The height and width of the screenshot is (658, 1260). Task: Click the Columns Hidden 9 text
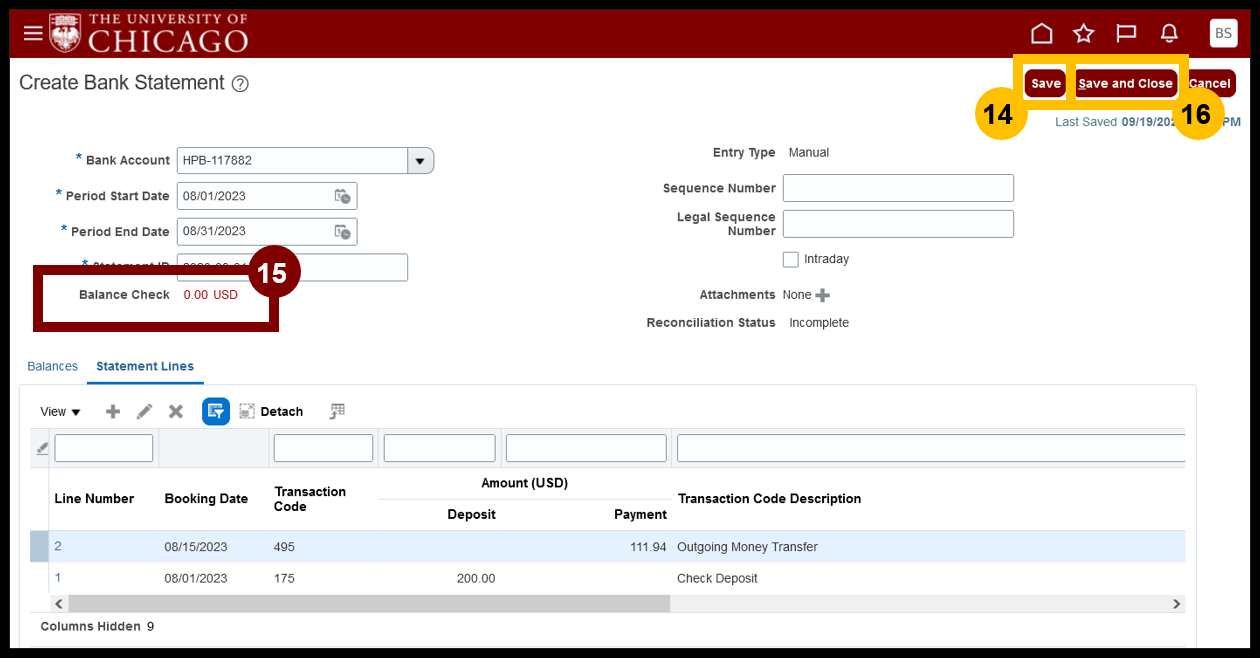coord(97,626)
